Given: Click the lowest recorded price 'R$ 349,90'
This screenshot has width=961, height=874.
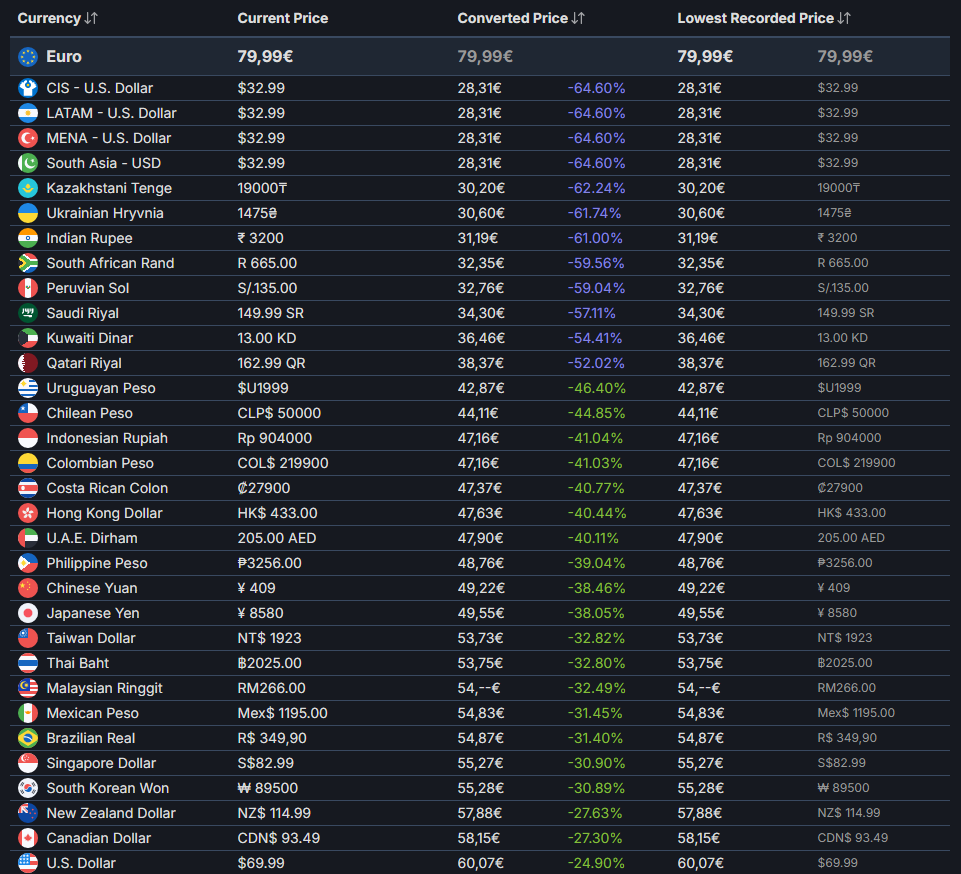Looking at the screenshot, I should pyautogui.click(x=846, y=738).
